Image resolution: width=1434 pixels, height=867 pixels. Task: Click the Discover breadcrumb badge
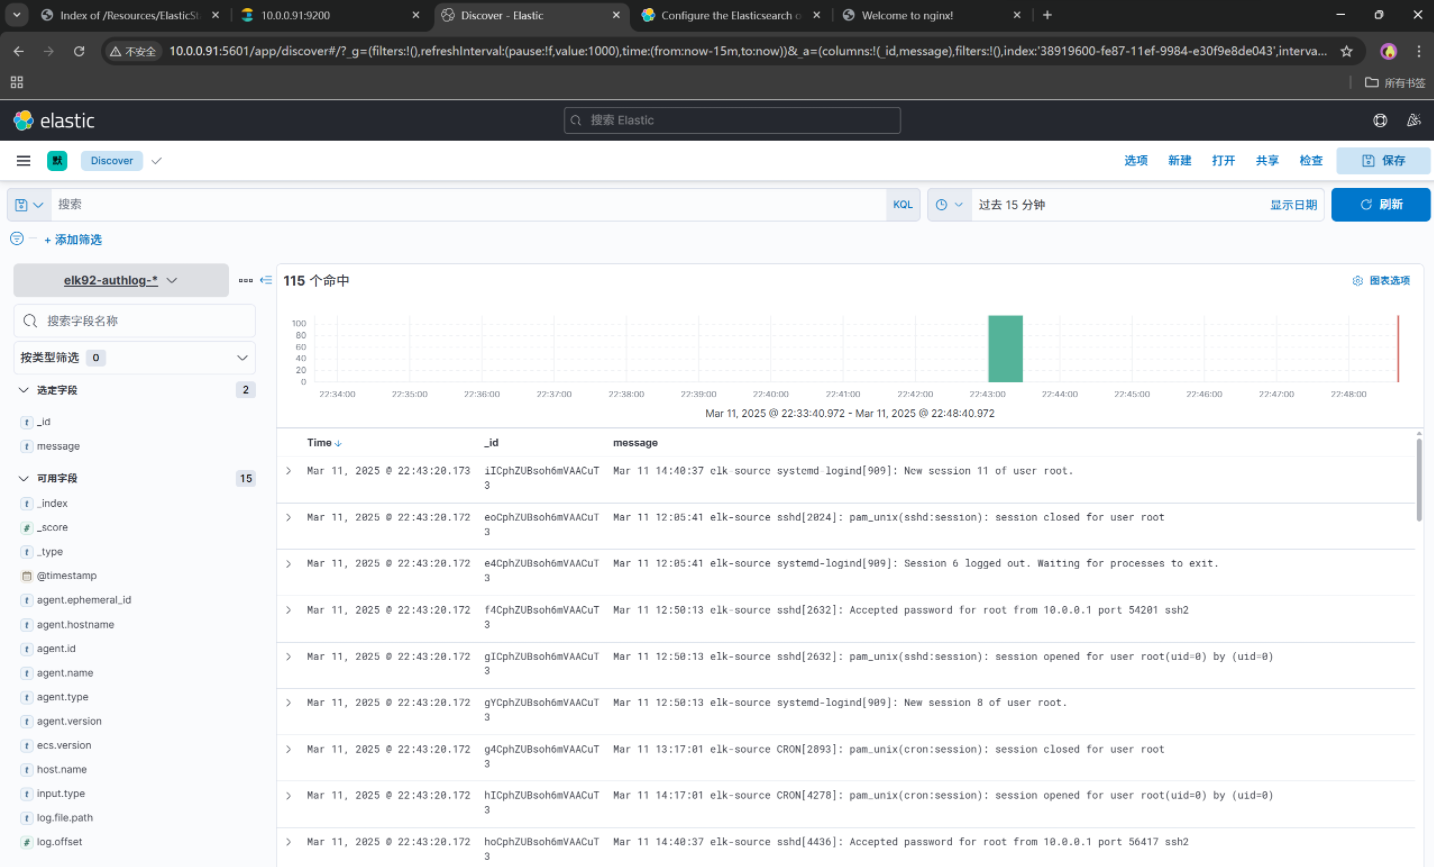112,161
